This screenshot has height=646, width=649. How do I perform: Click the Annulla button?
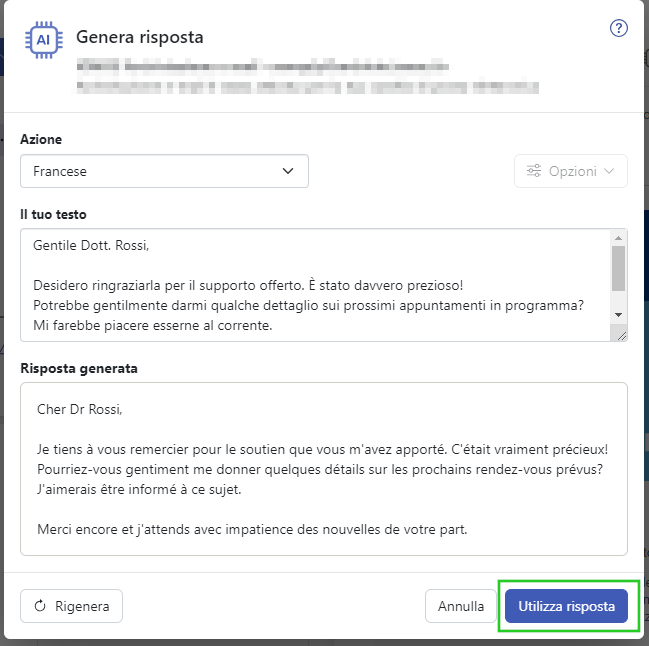pos(461,606)
